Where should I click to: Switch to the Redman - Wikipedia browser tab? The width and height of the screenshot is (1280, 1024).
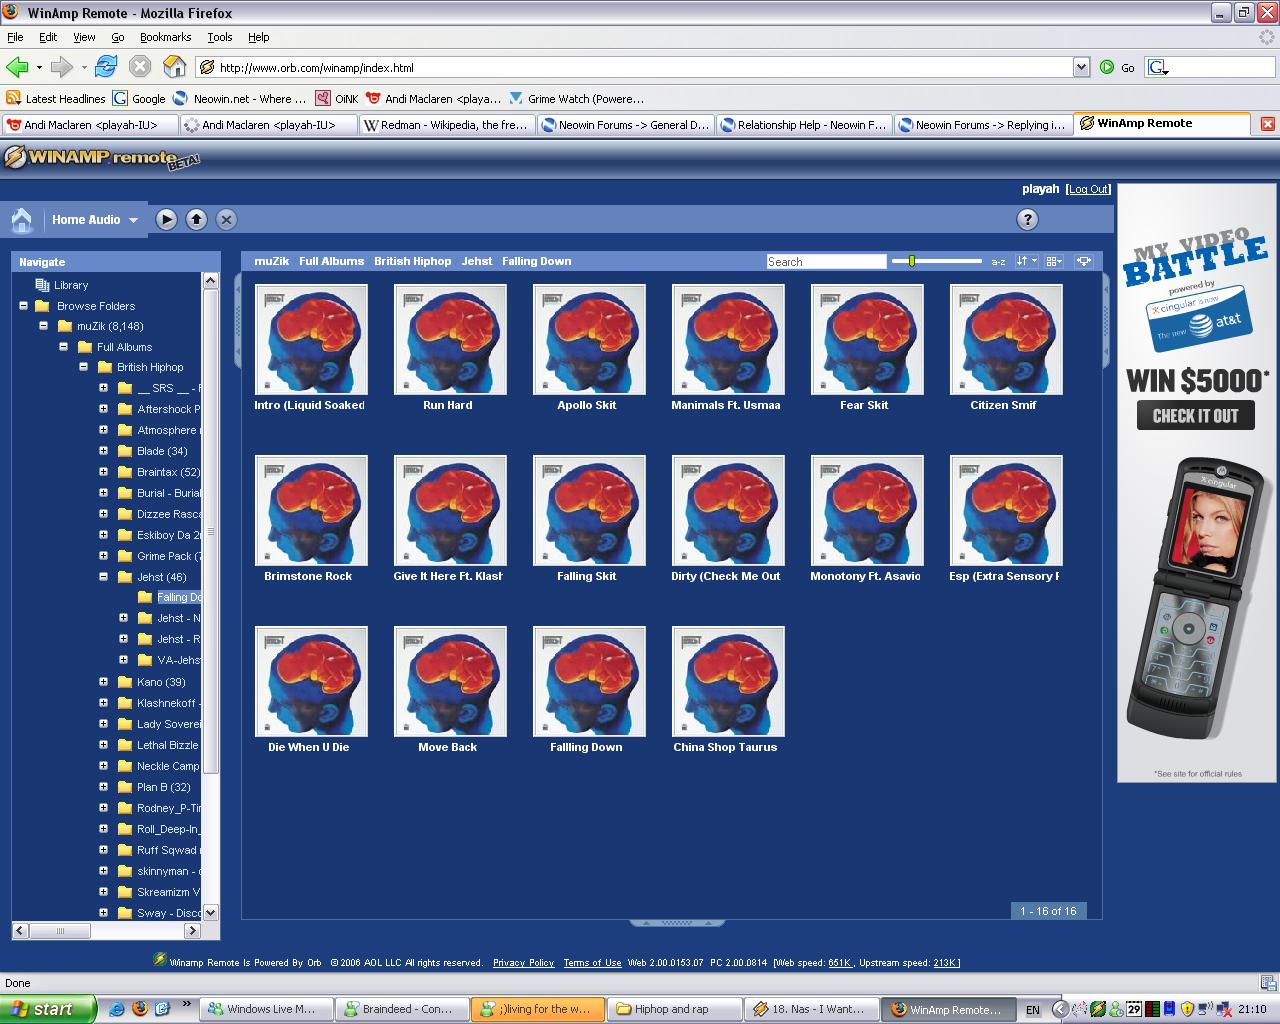point(446,123)
